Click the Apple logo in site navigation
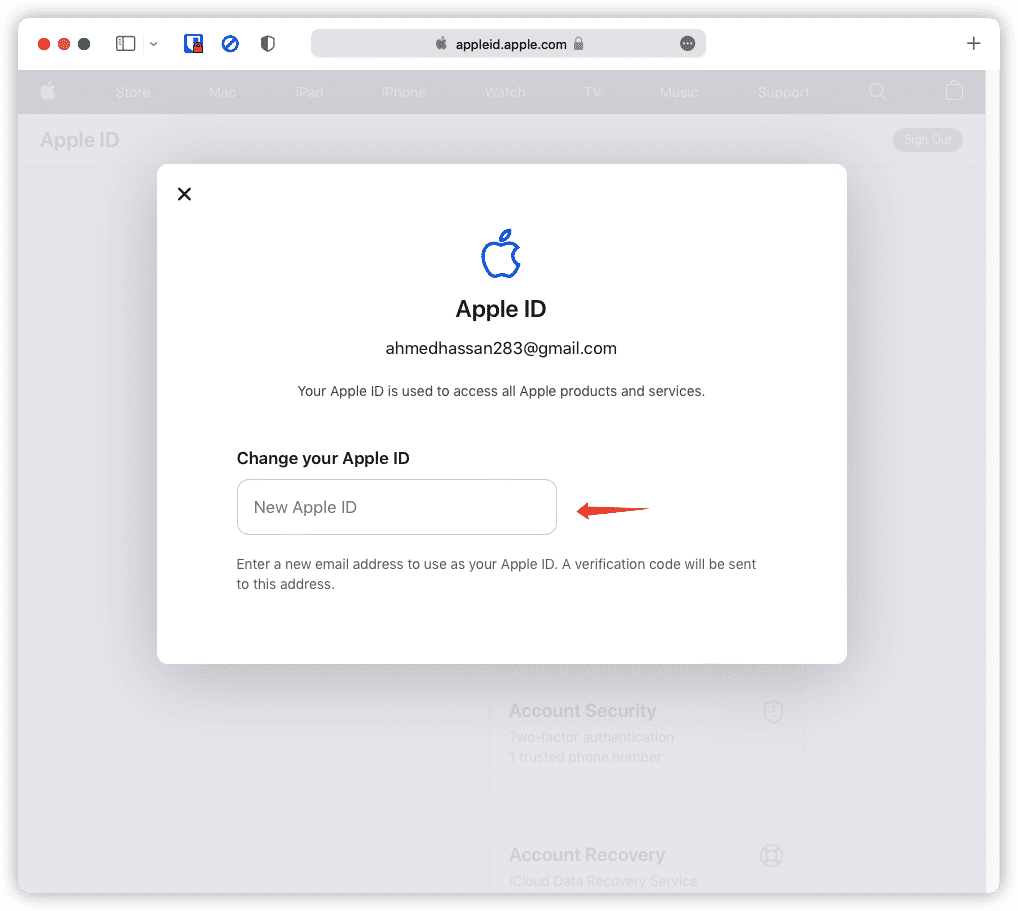Viewport: 1018px width, 911px height. [48, 92]
